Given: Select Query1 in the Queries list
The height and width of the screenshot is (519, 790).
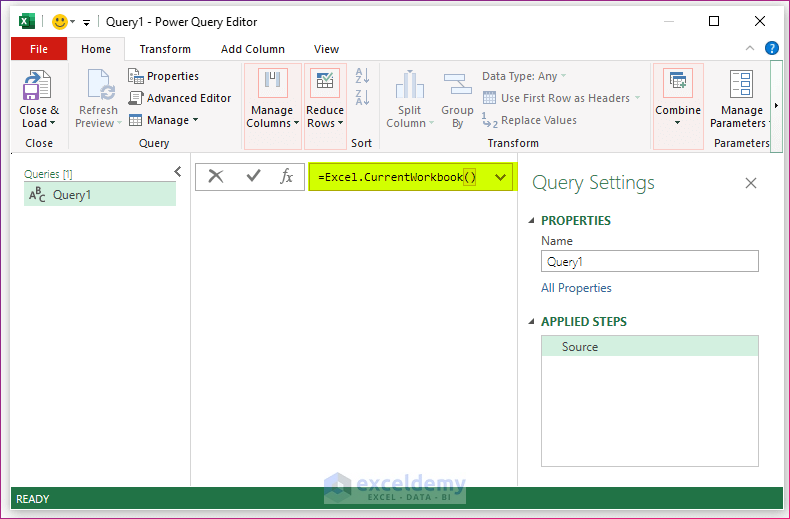Looking at the screenshot, I should [x=100, y=194].
